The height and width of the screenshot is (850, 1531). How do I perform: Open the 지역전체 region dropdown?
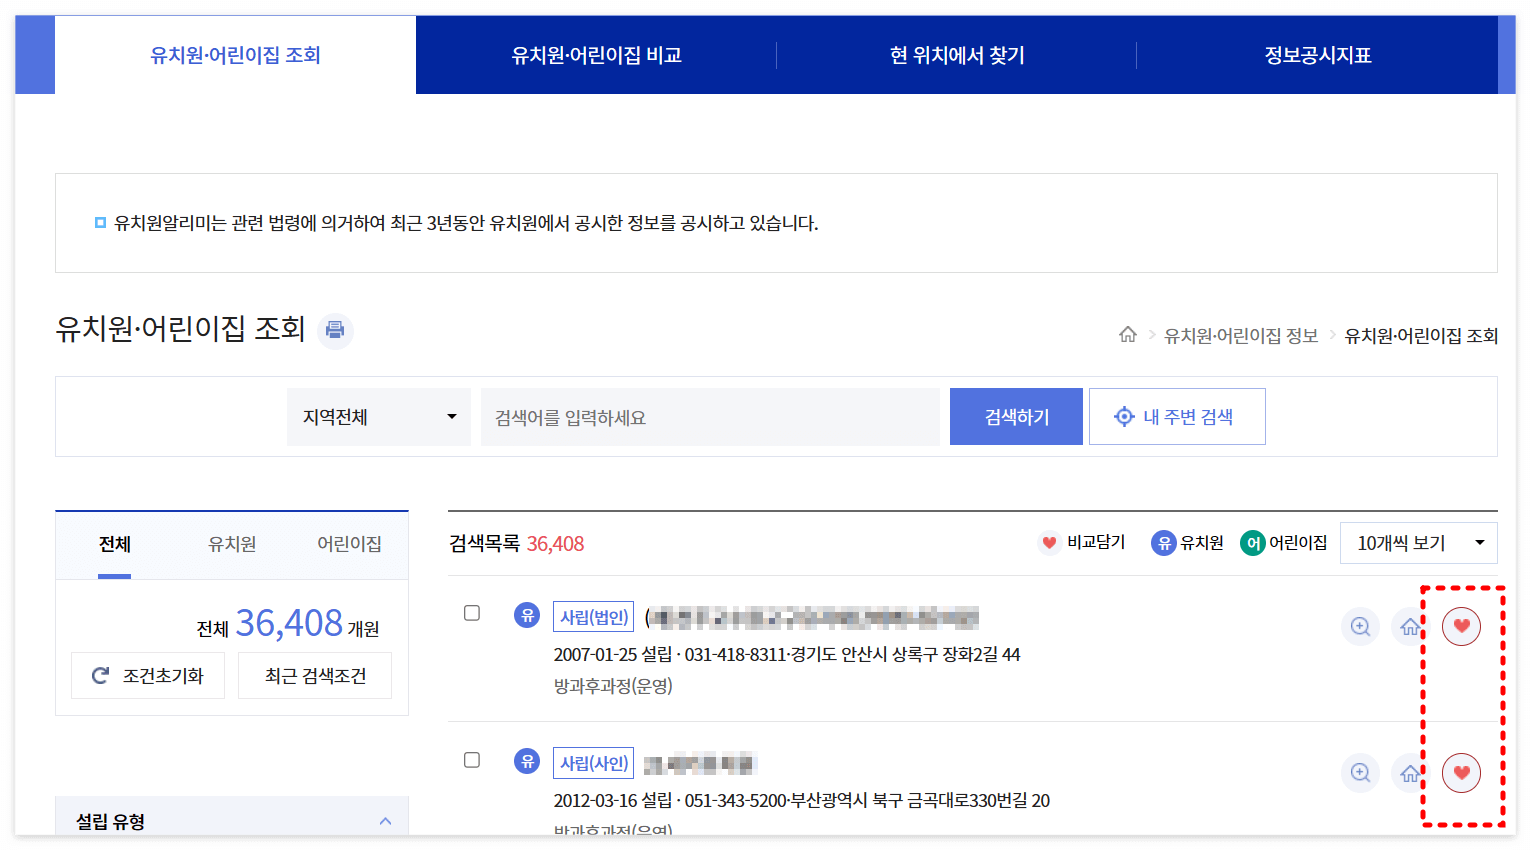(x=378, y=416)
